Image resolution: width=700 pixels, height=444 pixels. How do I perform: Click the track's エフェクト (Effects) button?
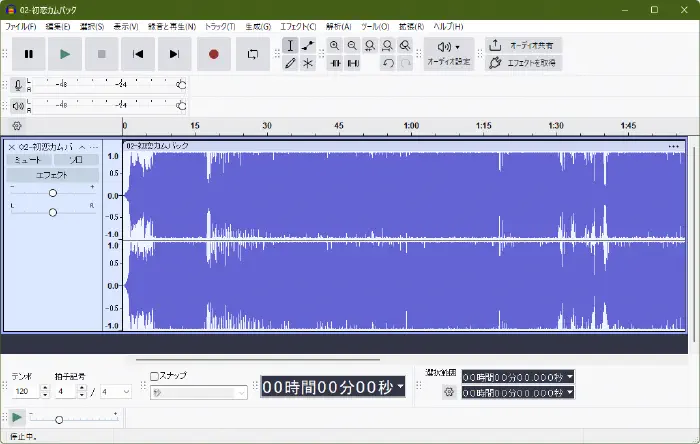tap(52, 174)
